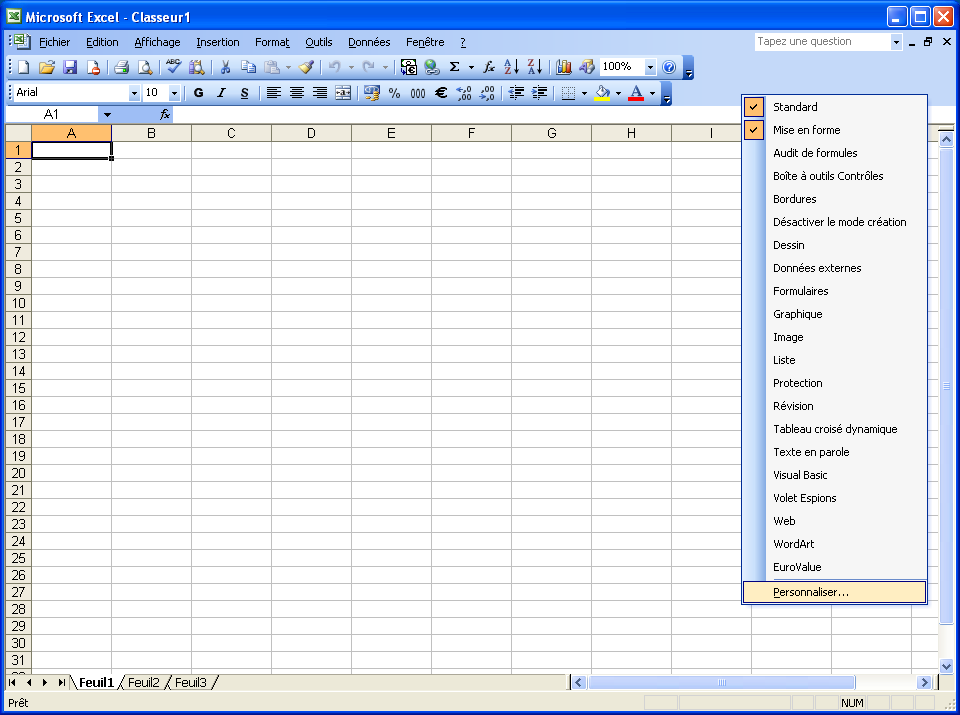The image size is (960, 715).
Task: Click the Print icon in the toolbar
Action: click(x=121, y=67)
